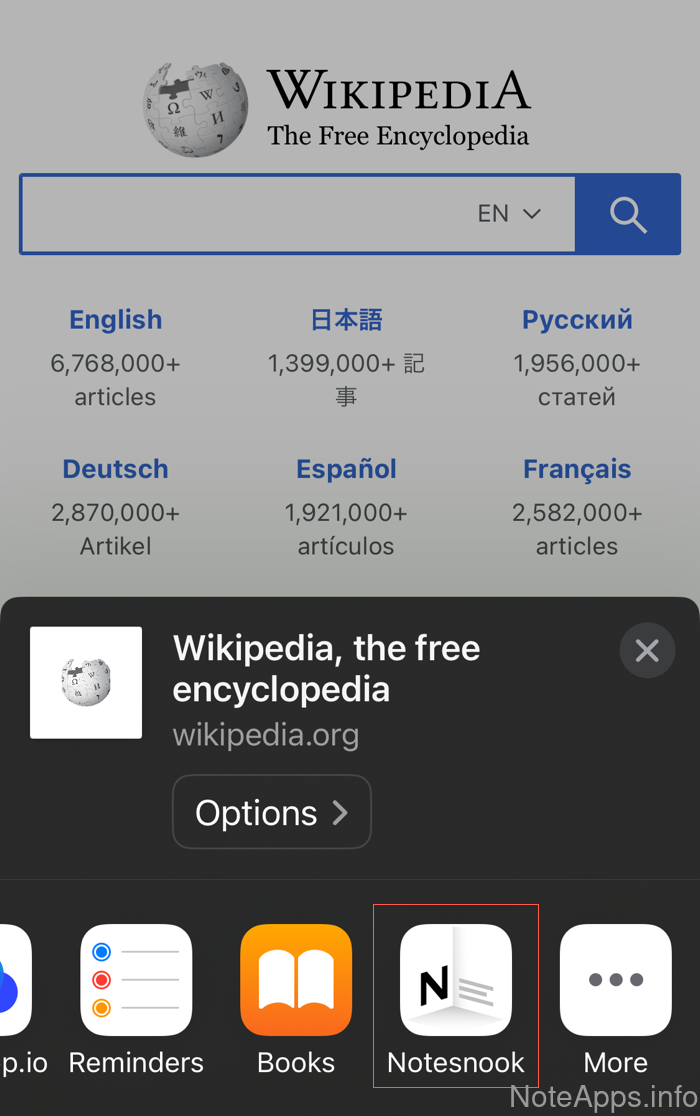Tap the partially visible app icon at left
700x1116 pixels.
click(x=14, y=980)
